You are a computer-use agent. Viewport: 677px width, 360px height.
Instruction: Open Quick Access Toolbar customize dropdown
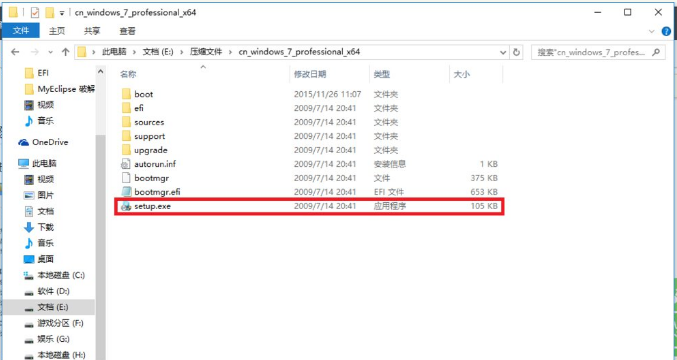pos(62,13)
